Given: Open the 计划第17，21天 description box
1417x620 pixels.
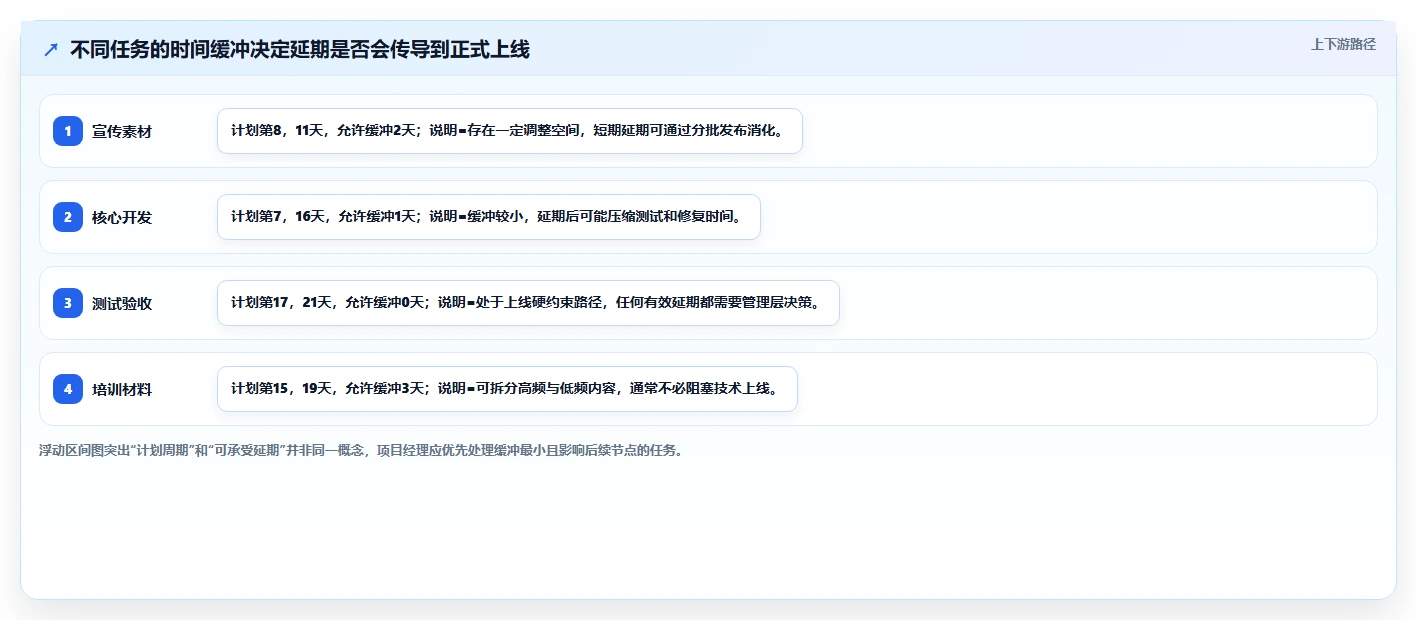Looking at the screenshot, I should 528,303.
